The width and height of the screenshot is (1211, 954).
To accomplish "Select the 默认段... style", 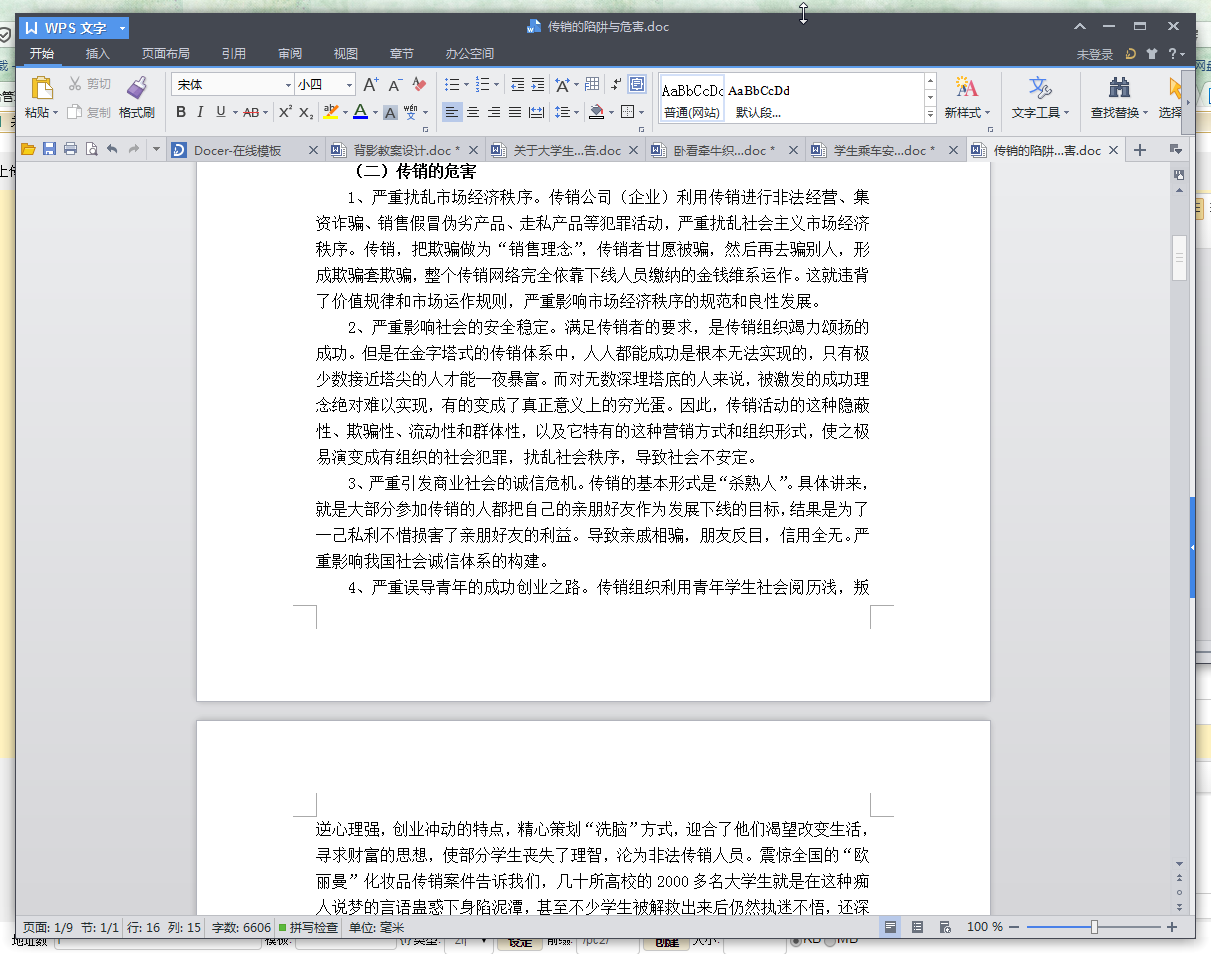I will pyautogui.click(x=758, y=100).
